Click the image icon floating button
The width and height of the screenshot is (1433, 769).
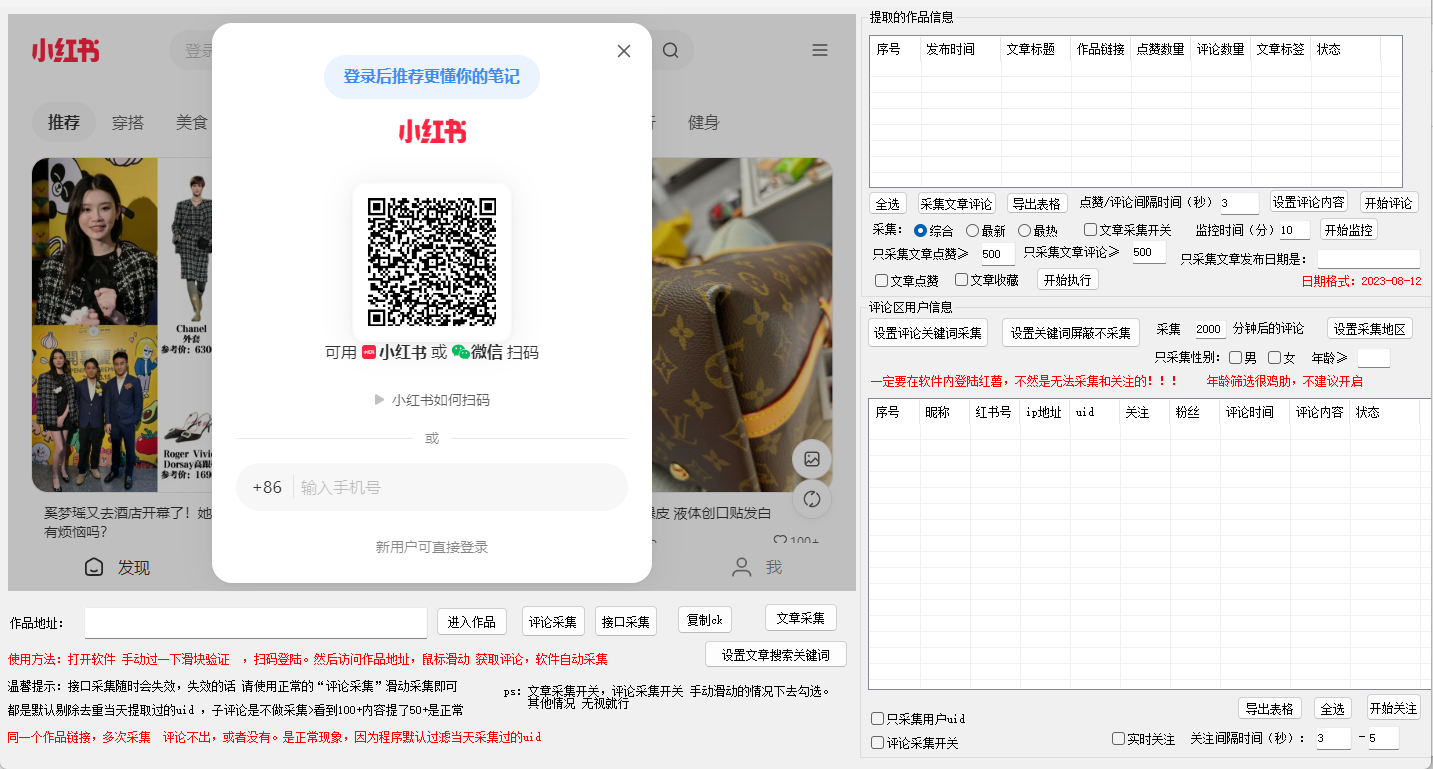click(x=812, y=459)
